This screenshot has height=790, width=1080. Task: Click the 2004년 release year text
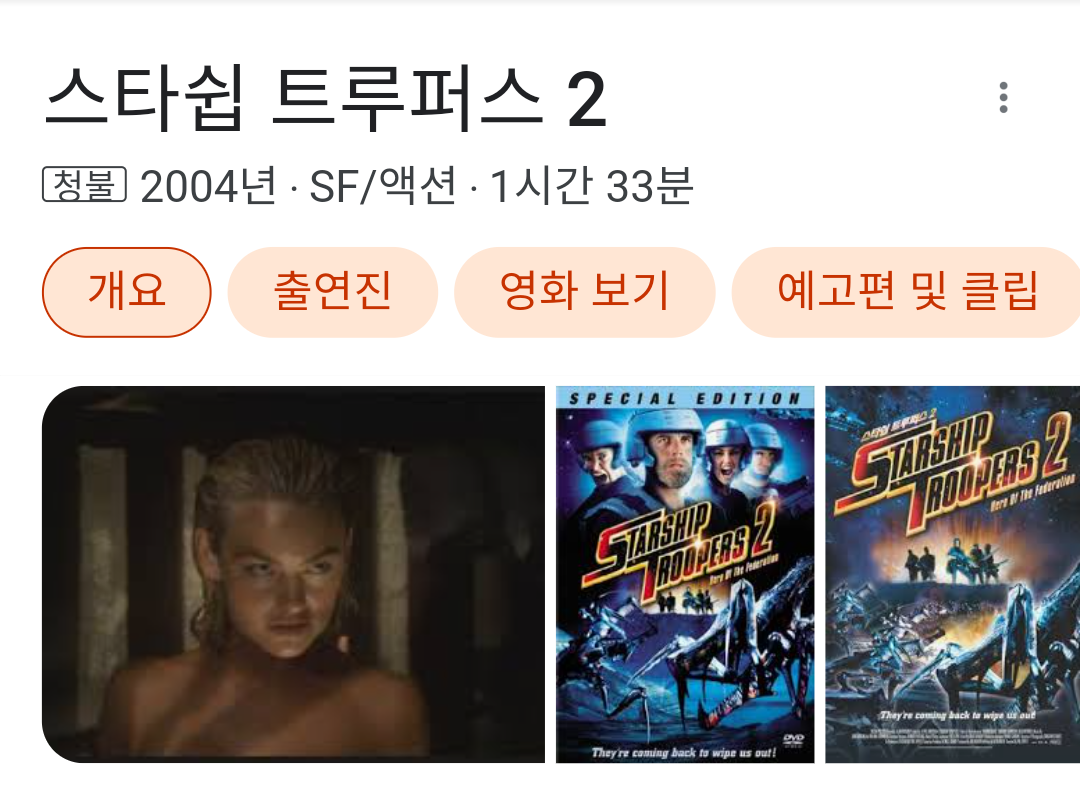coord(209,185)
